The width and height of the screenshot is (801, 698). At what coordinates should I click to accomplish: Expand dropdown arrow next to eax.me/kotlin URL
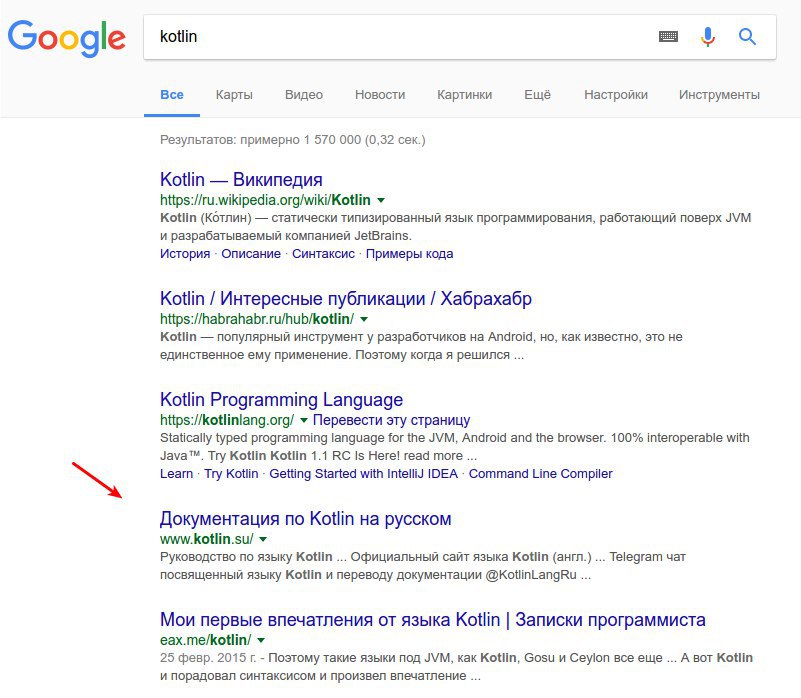click(x=261, y=640)
